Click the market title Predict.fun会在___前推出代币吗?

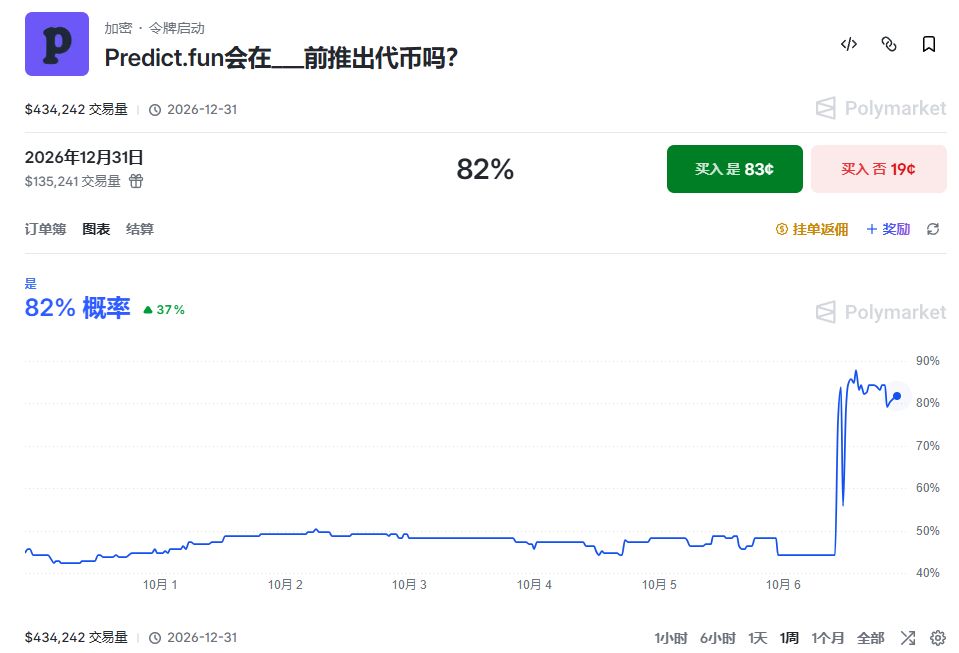coord(281,59)
